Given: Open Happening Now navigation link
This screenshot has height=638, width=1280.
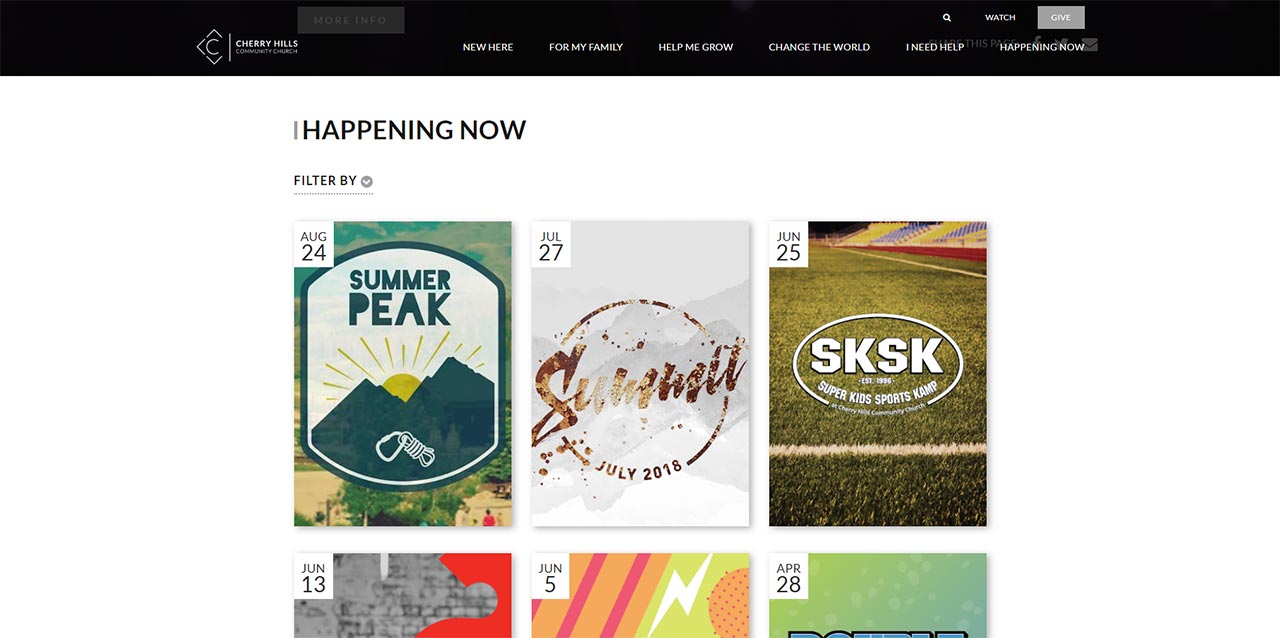Looking at the screenshot, I should point(1042,47).
